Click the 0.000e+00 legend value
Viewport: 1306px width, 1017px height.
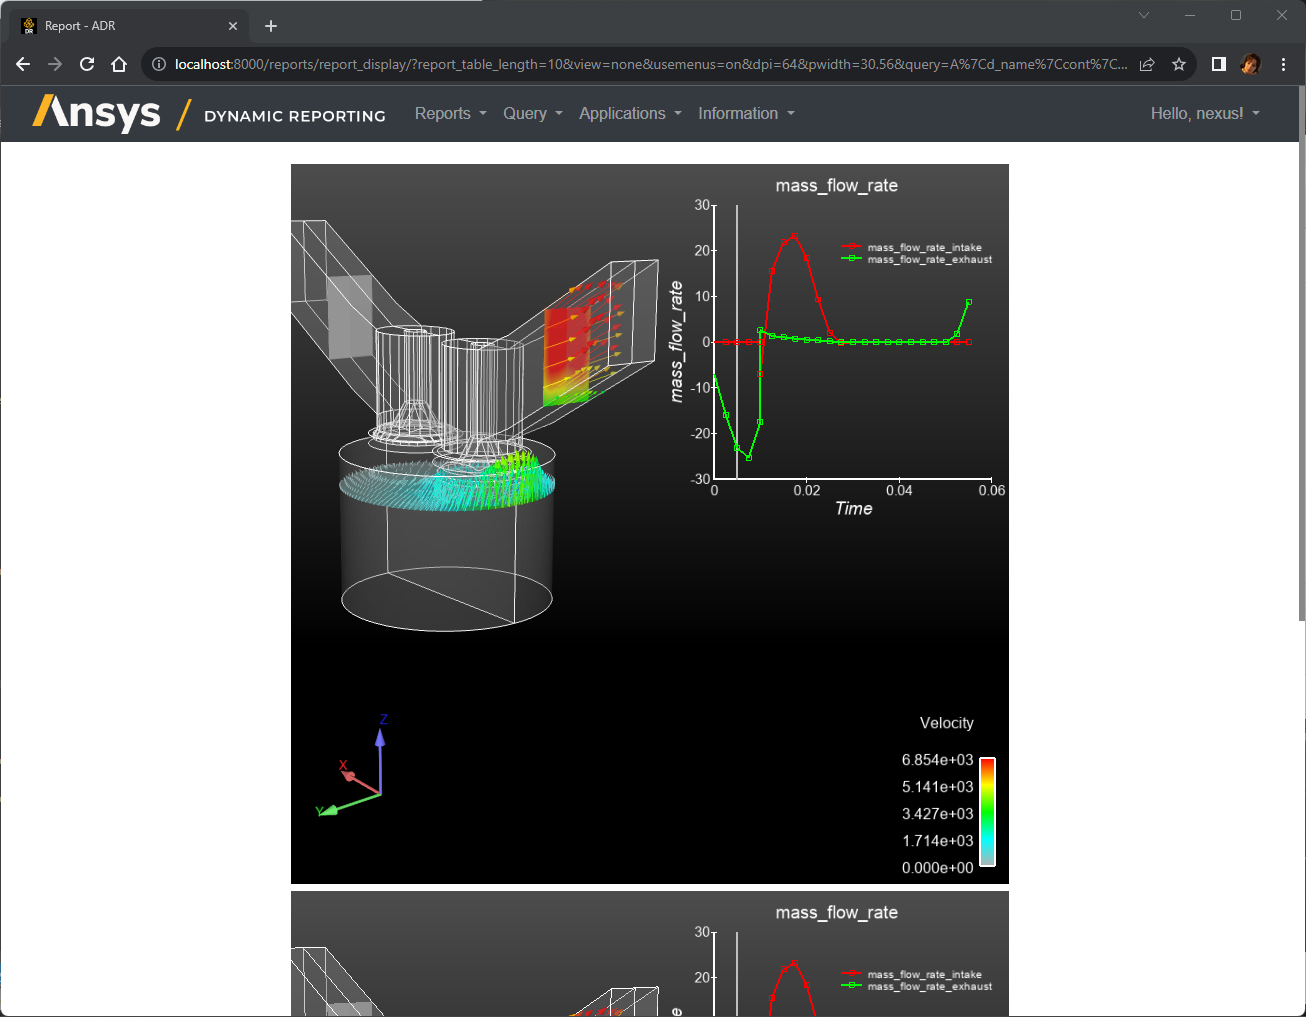[x=937, y=868]
